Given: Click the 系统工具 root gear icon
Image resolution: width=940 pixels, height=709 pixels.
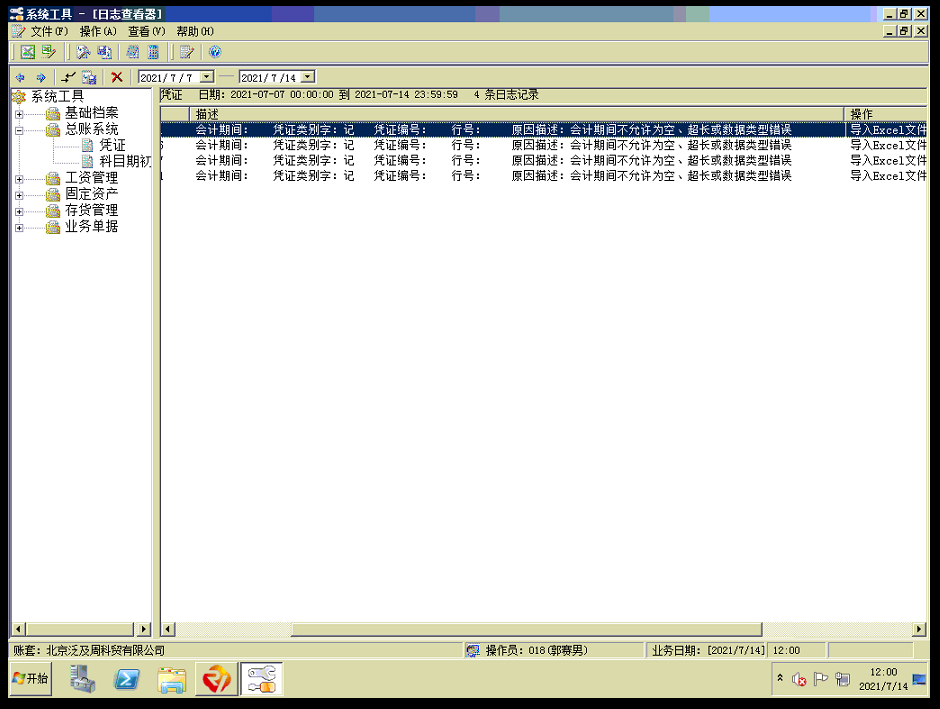Looking at the screenshot, I should (19, 96).
